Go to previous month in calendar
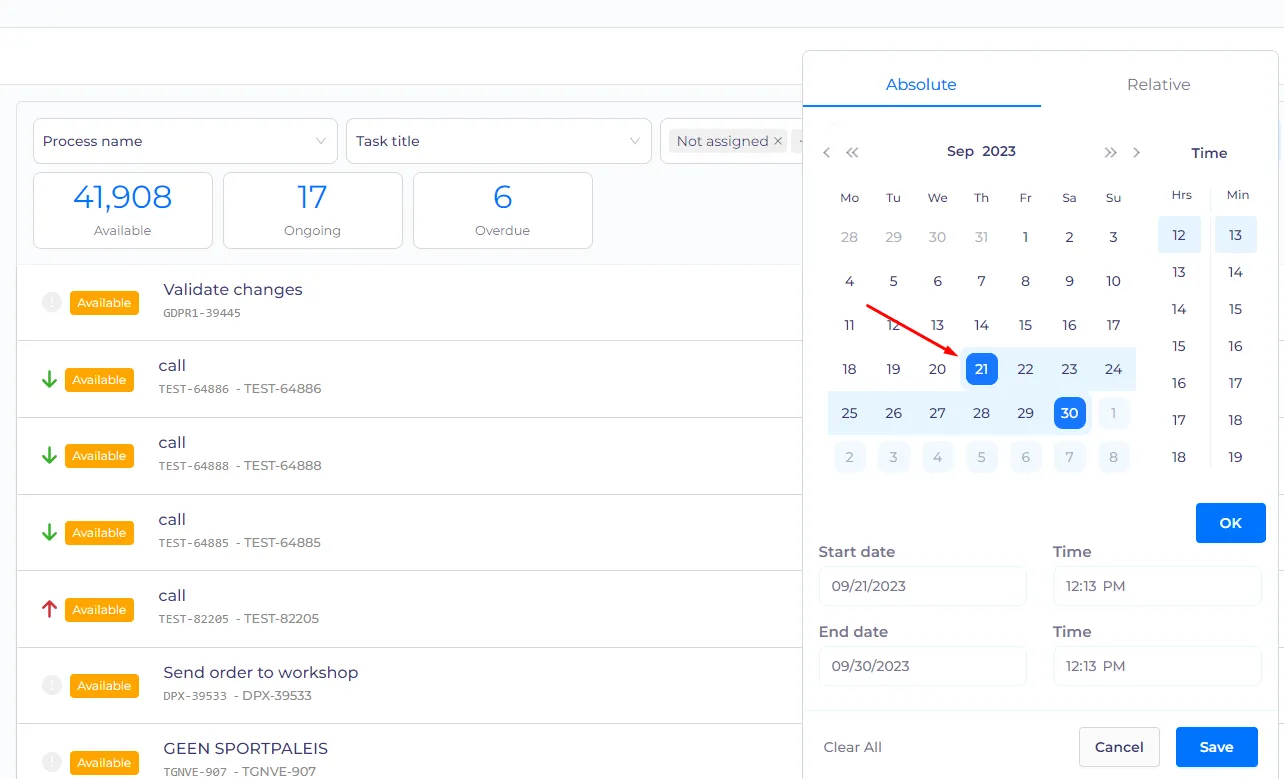 pos(826,153)
